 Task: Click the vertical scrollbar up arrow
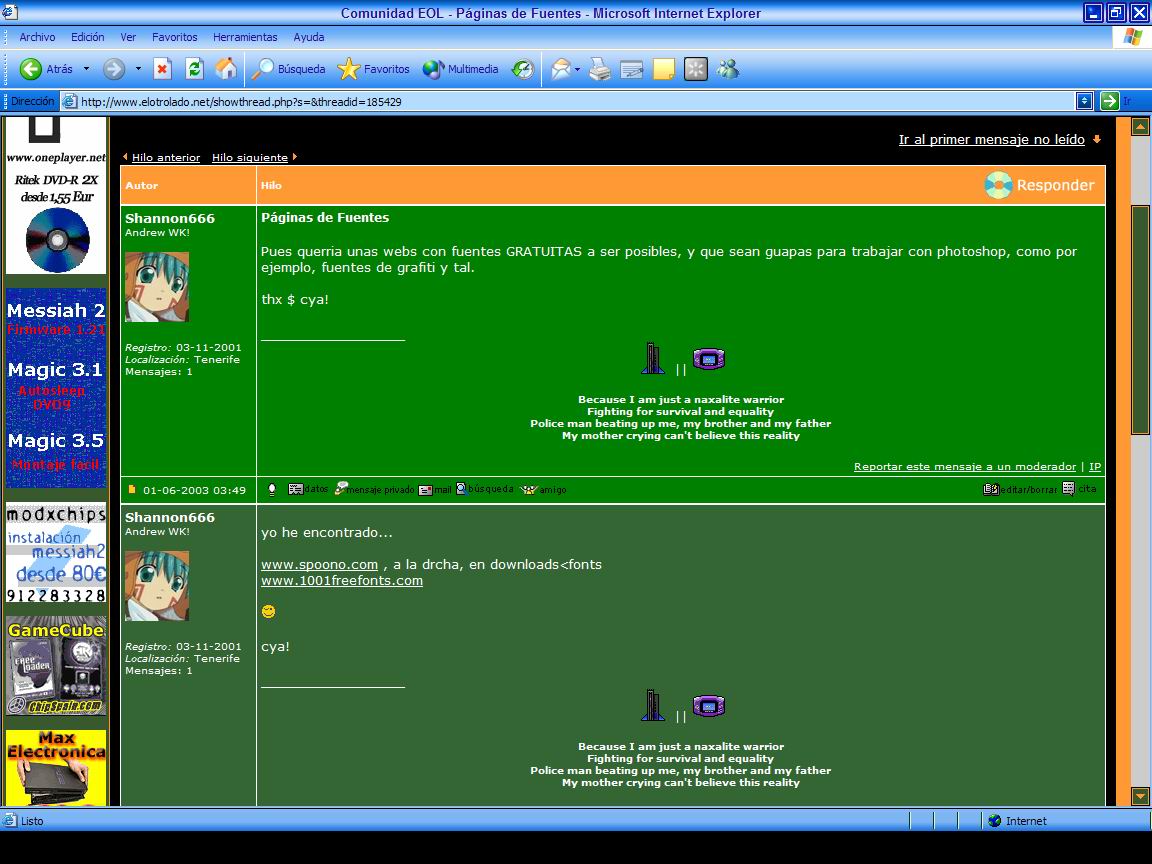coord(1140,126)
